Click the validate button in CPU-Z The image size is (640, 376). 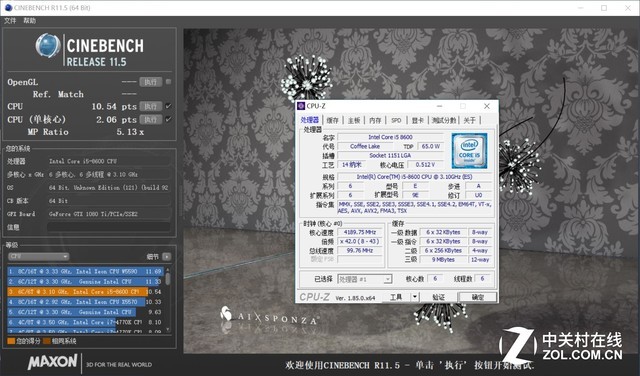[x=439, y=297]
